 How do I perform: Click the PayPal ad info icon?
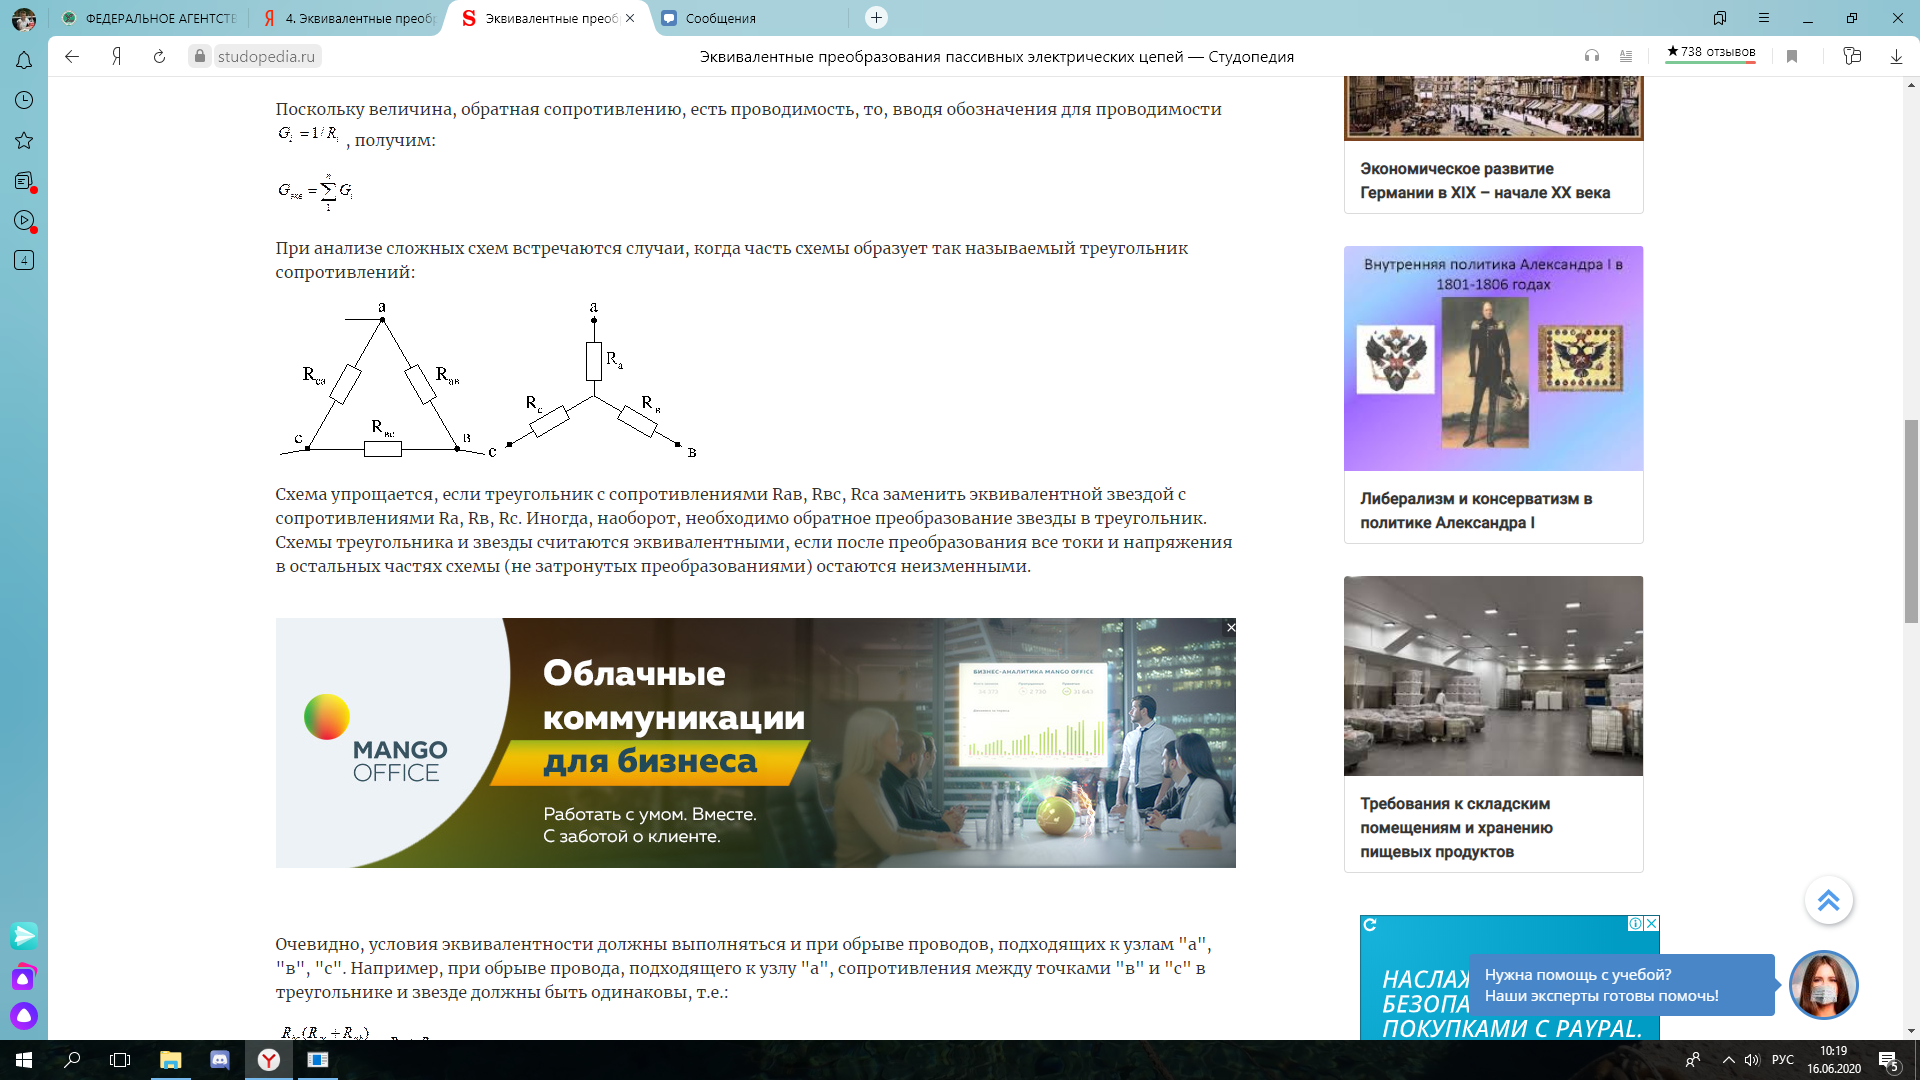1636,924
